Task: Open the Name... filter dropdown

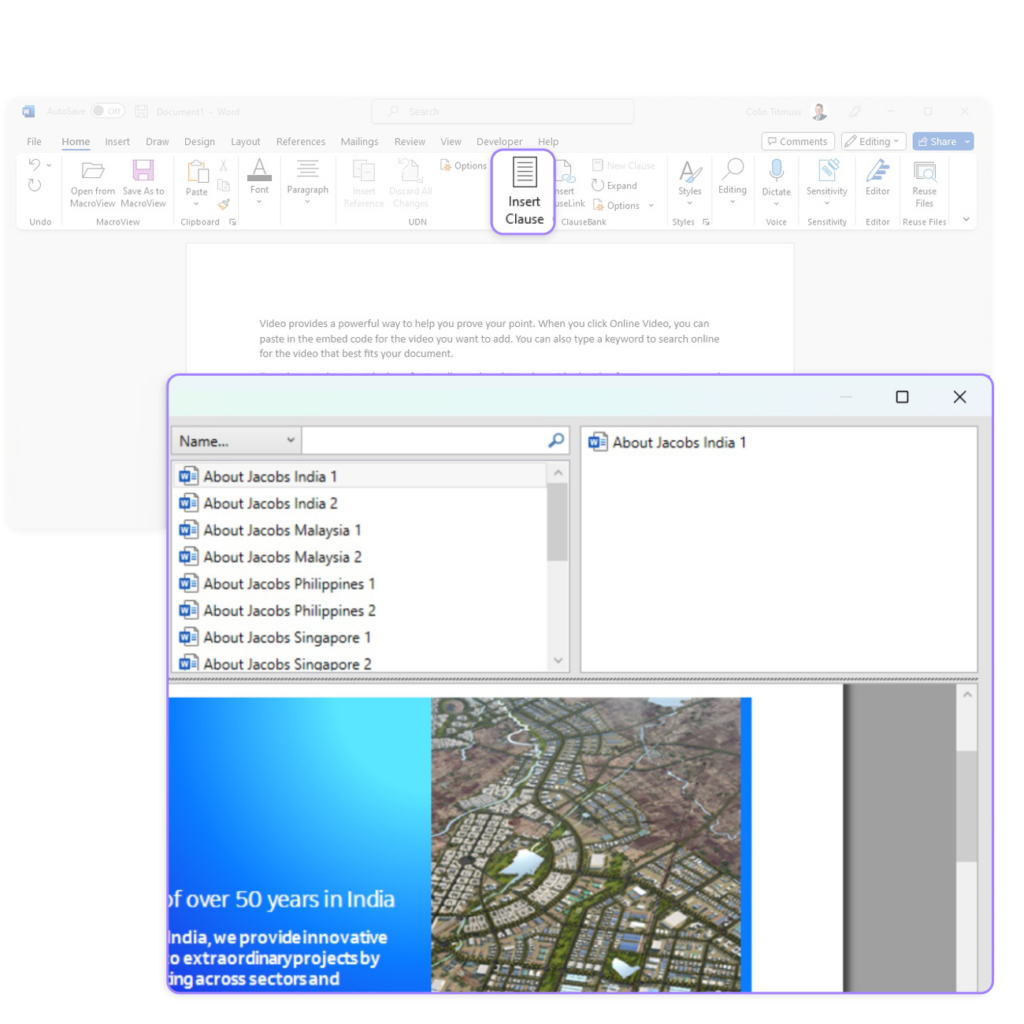Action: pyautogui.click(x=236, y=441)
